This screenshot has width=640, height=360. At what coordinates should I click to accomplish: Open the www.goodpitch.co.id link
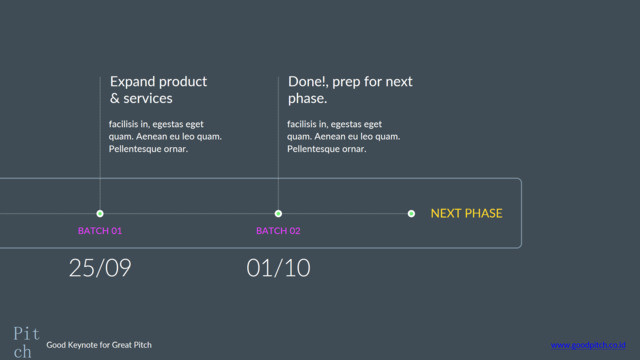coord(588,345)
